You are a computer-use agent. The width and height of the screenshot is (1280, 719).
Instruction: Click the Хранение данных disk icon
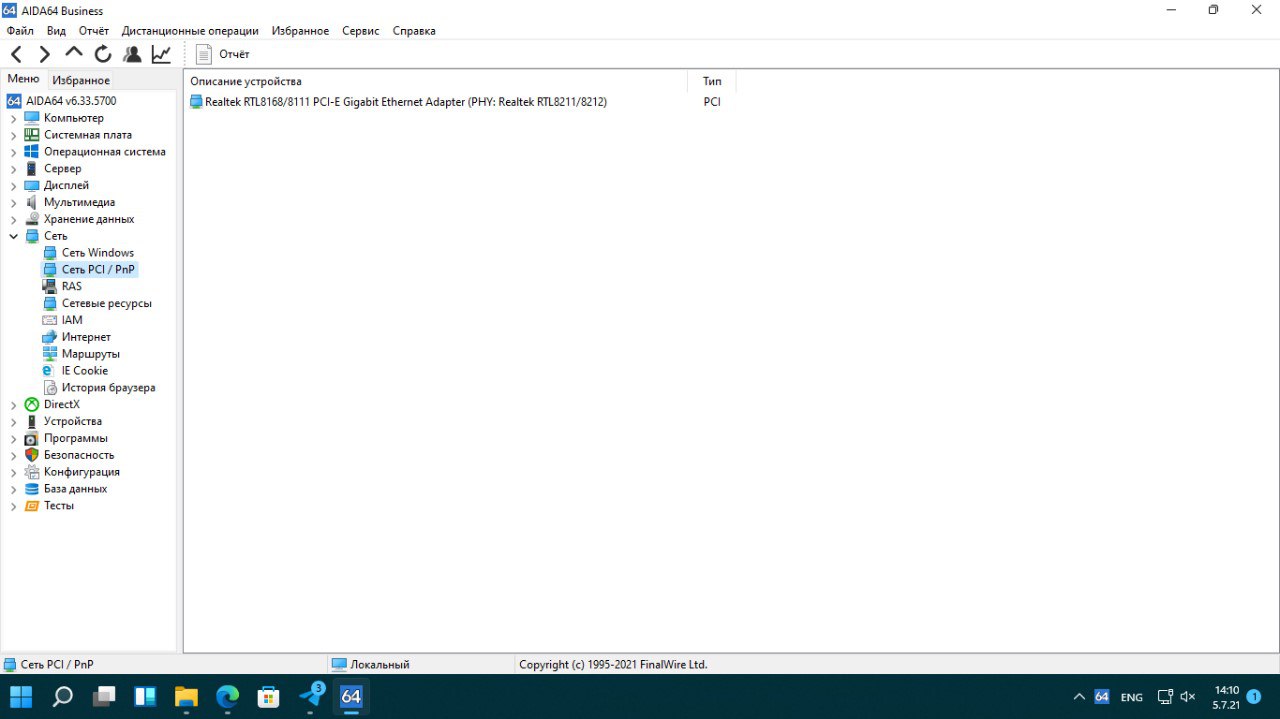32,219
